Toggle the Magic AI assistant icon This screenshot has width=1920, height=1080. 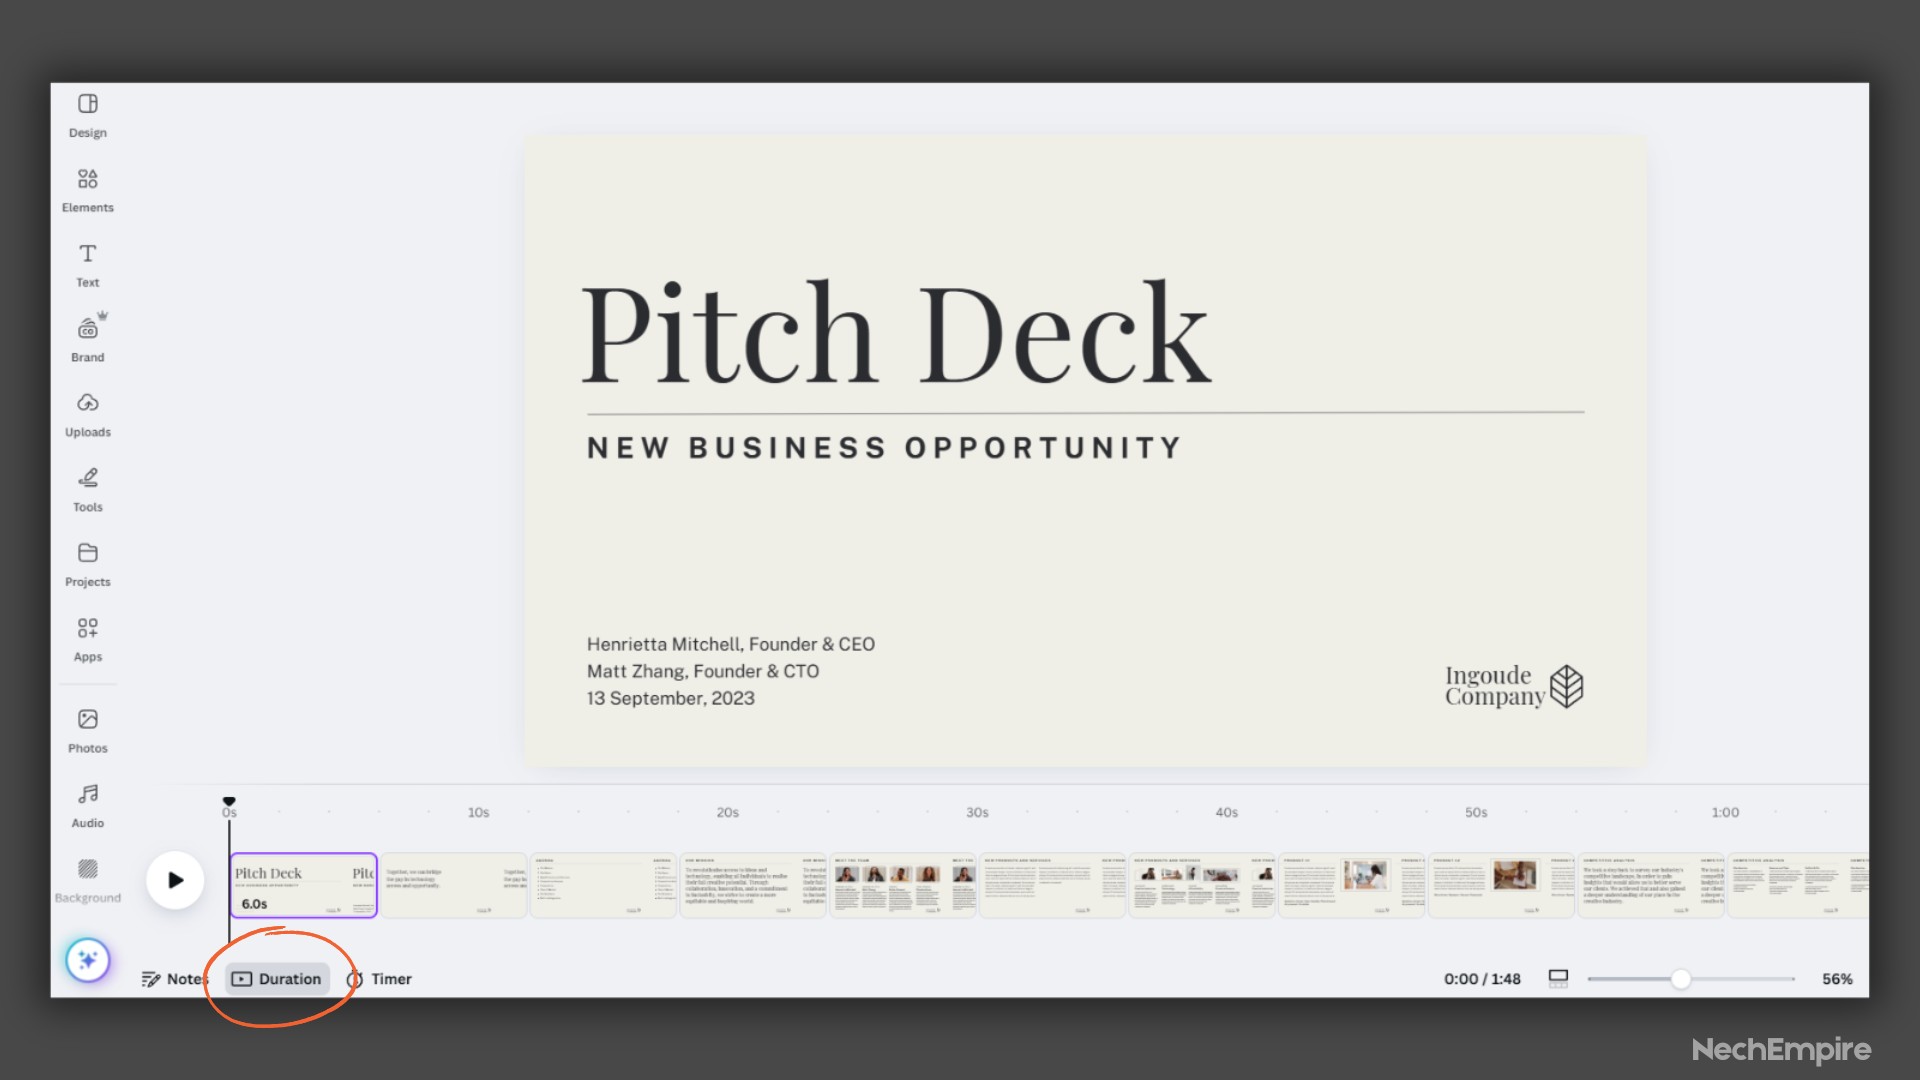click(86, 959)
